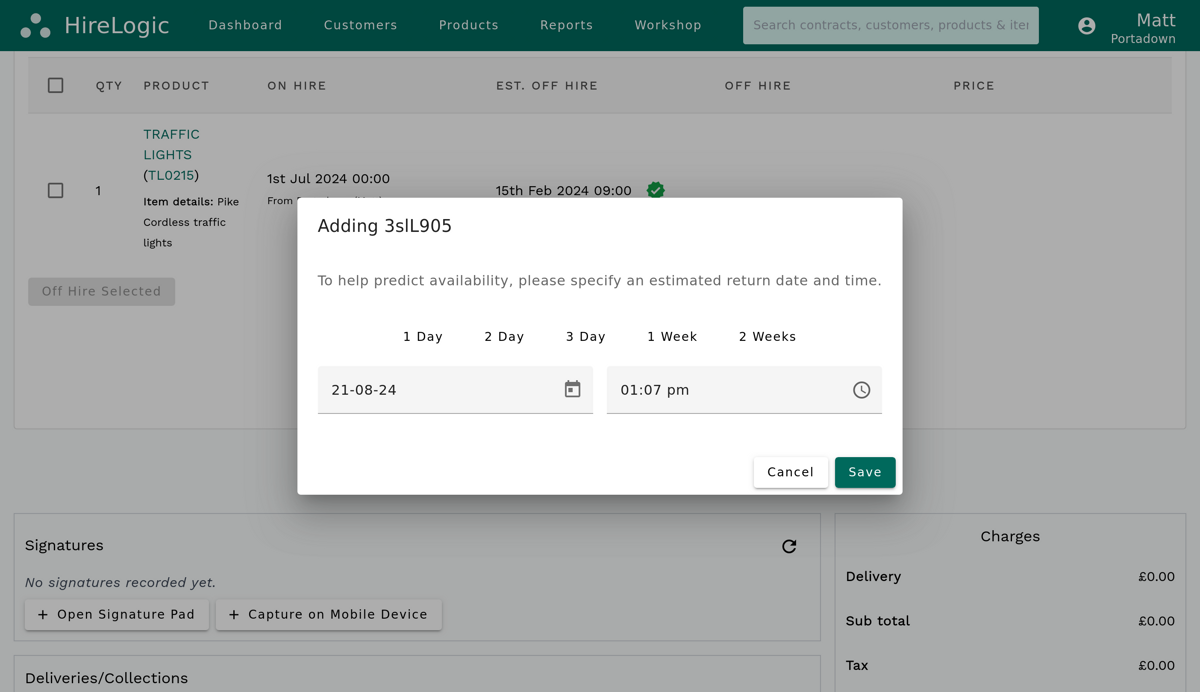Check the Traffic Lights row checkbox

[x=55, y=190]
